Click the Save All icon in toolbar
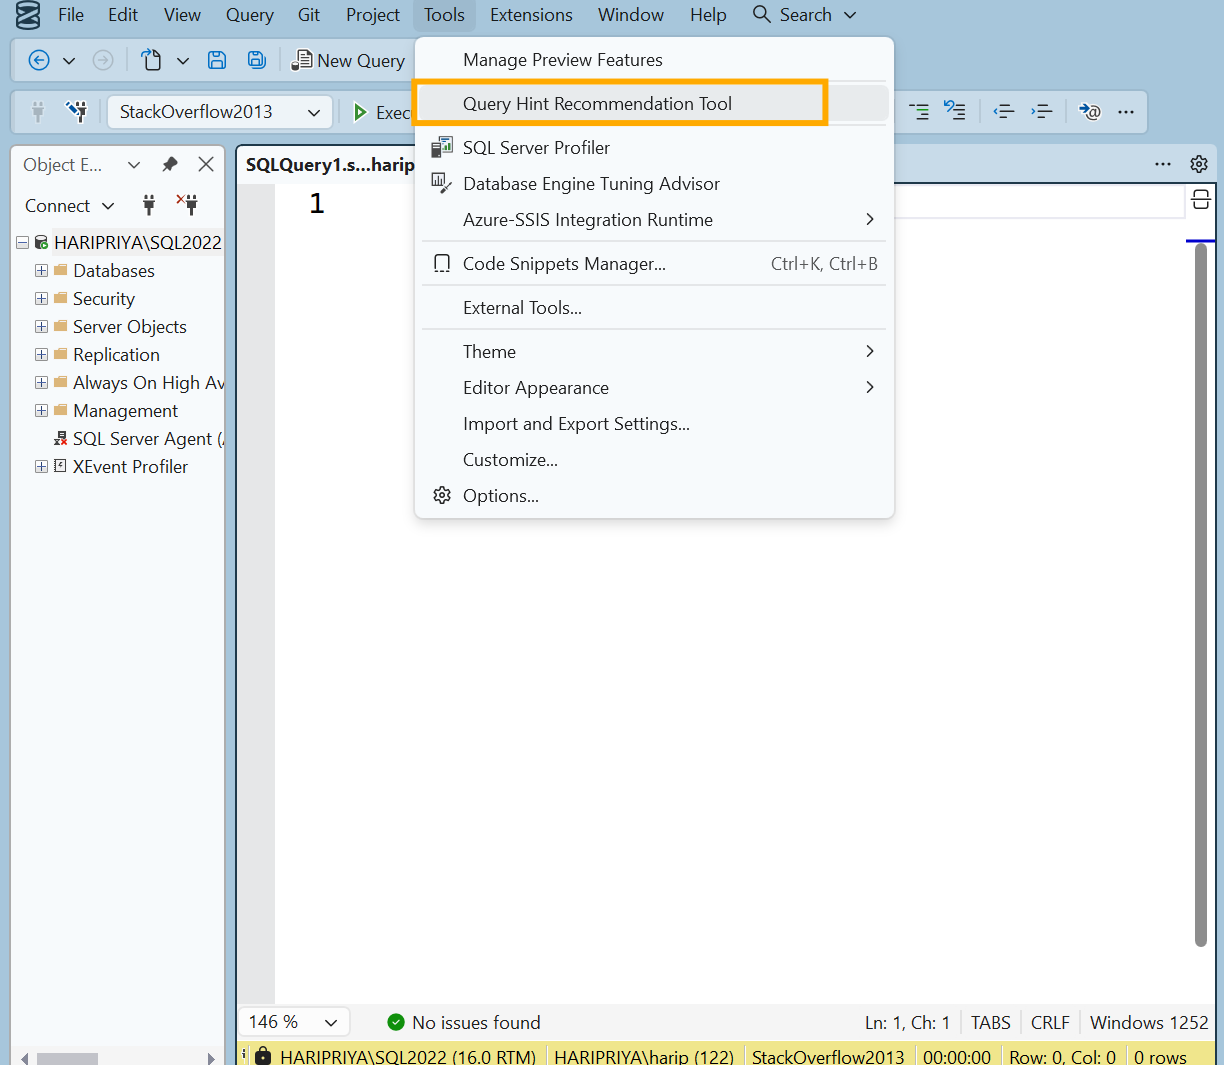The image size is (1224, 1065). (257, 60)
